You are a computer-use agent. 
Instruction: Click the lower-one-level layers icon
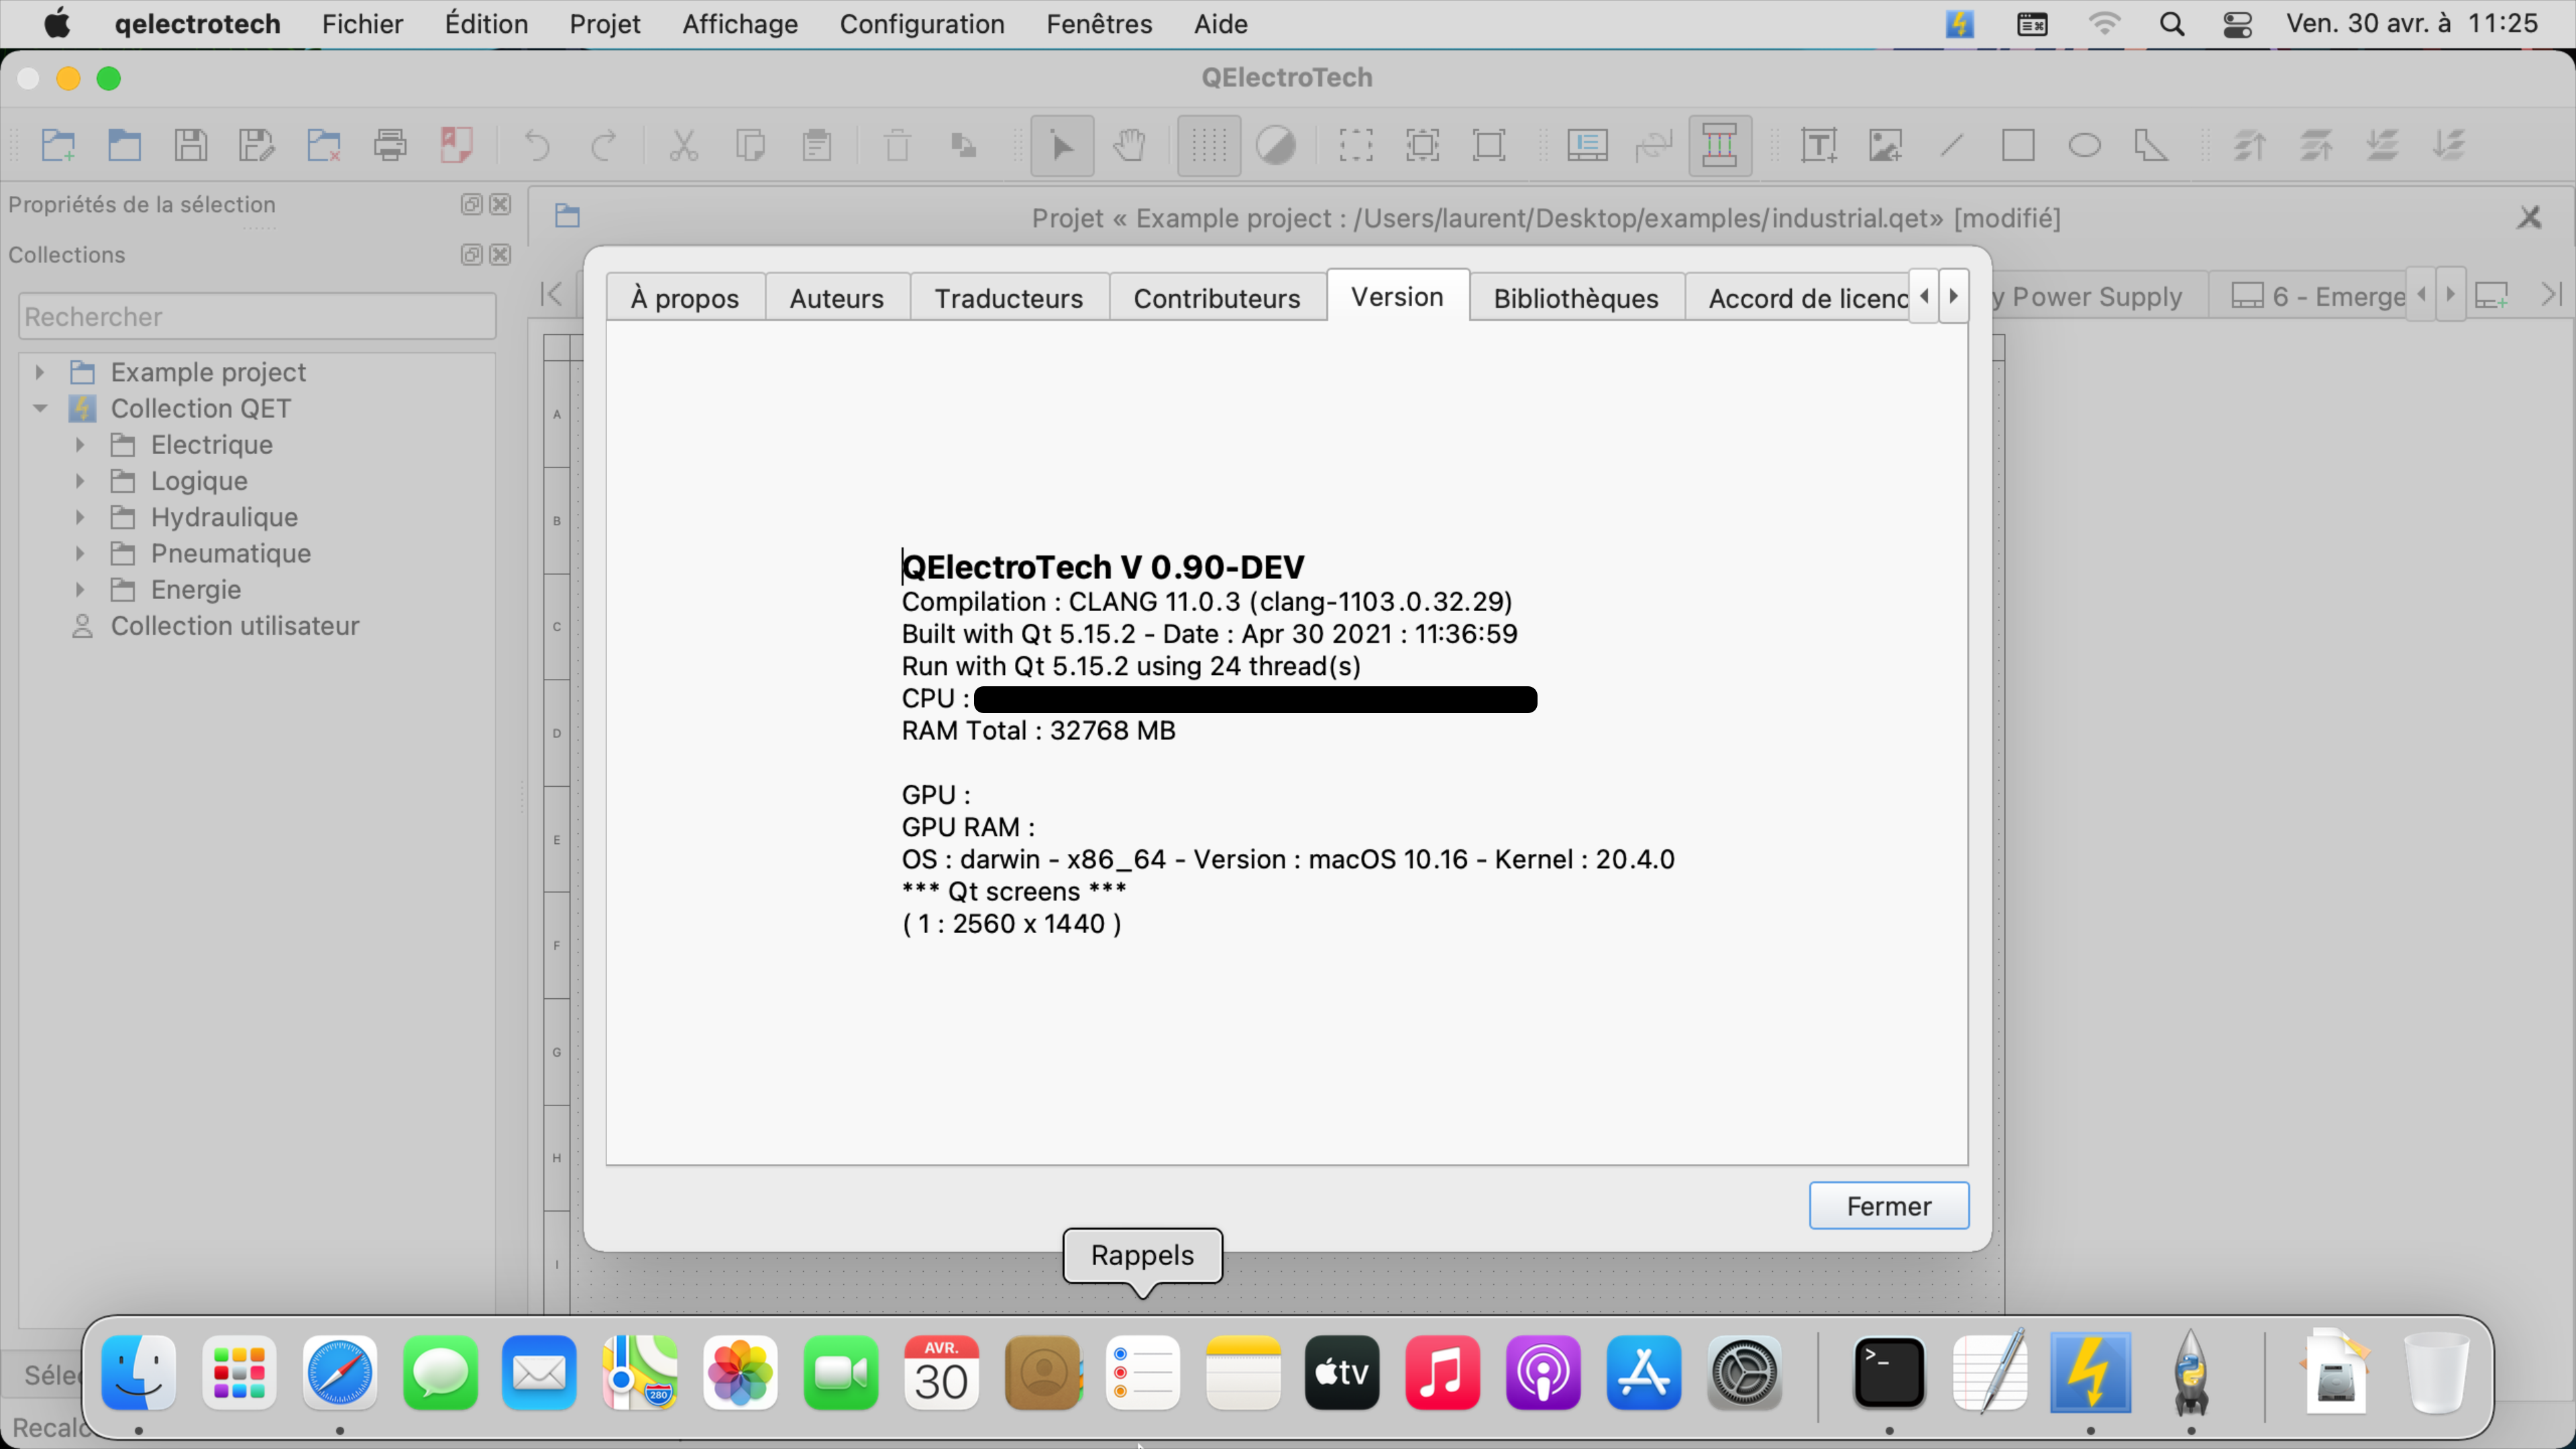coord(2382,146)
